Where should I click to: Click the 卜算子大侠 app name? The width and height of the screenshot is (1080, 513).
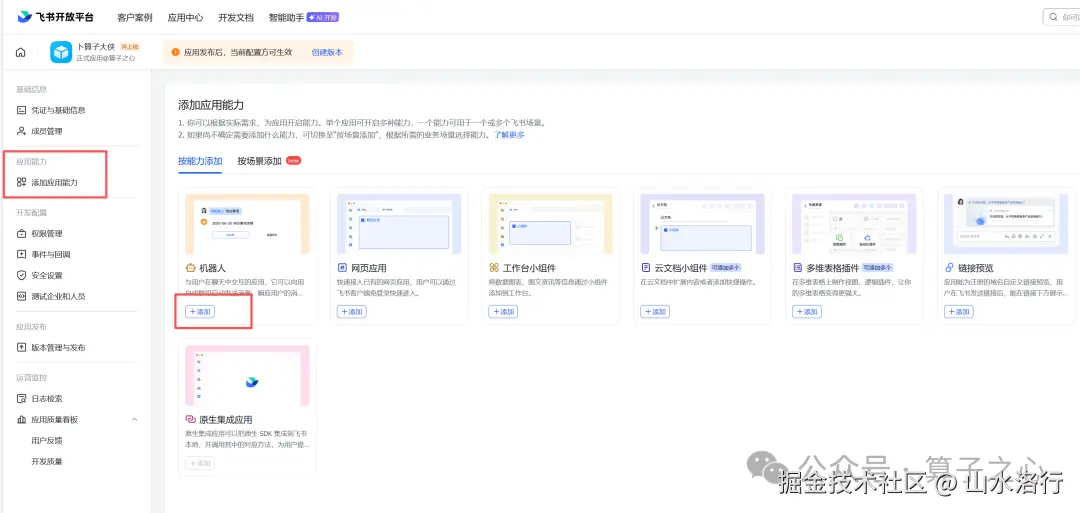[96, 47]
